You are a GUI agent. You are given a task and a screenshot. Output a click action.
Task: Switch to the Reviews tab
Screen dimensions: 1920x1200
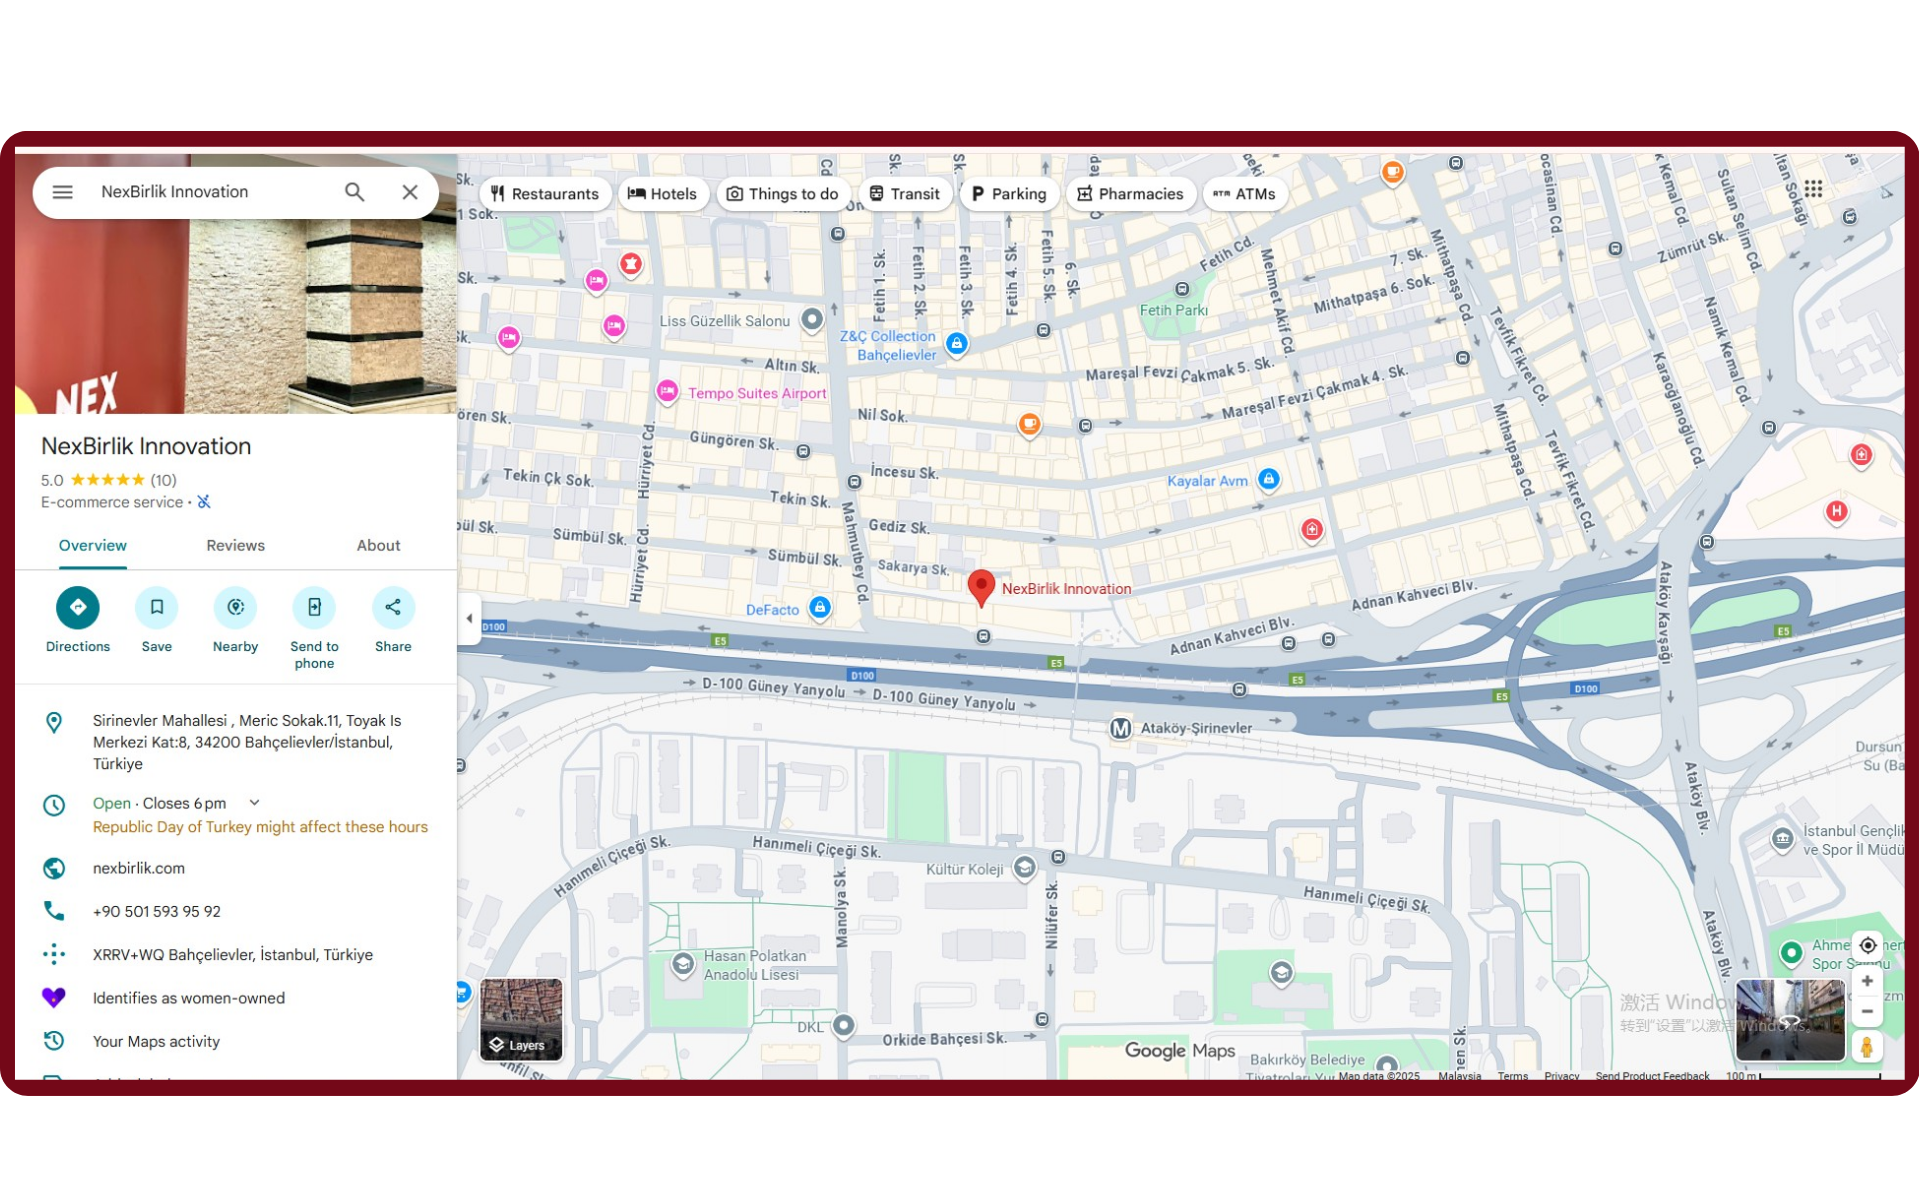[235, 546]
